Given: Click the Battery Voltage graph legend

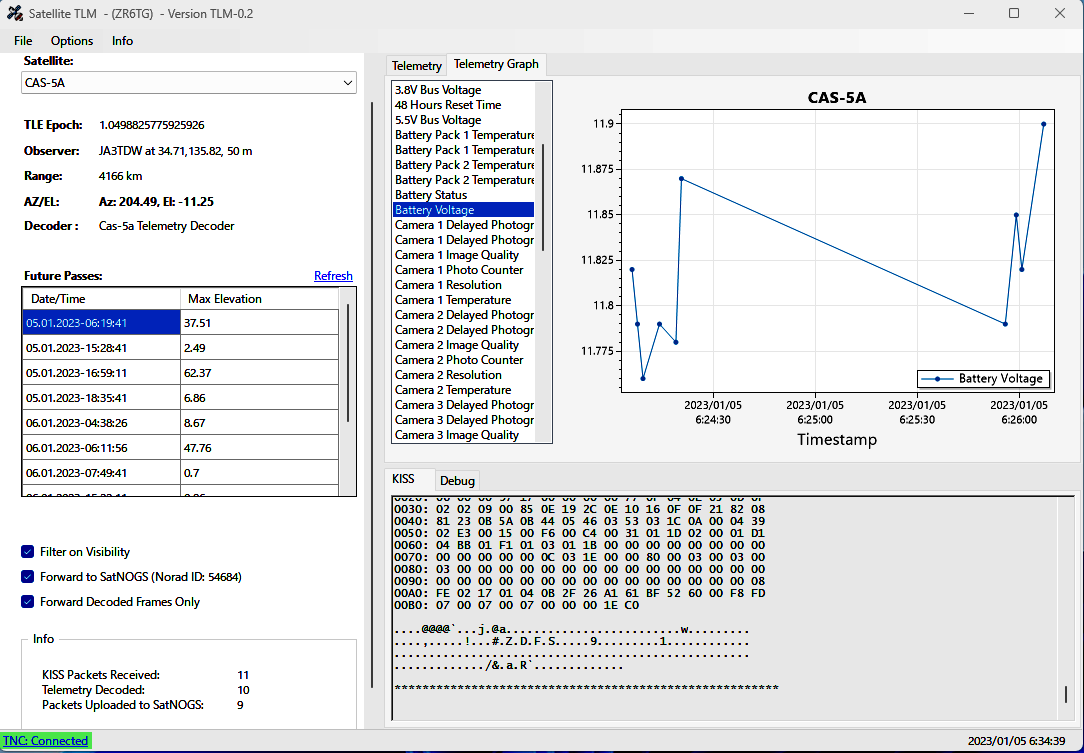Looking at the screenshot, I should coord(983,379).
